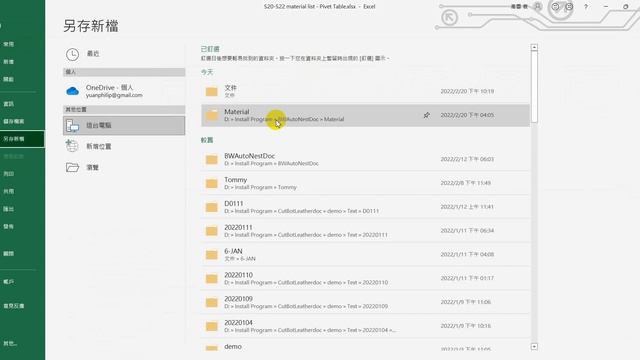Open 瀏覽 (Browse) folder dialog
Screen dimensions: 640x360
point(124,167)
